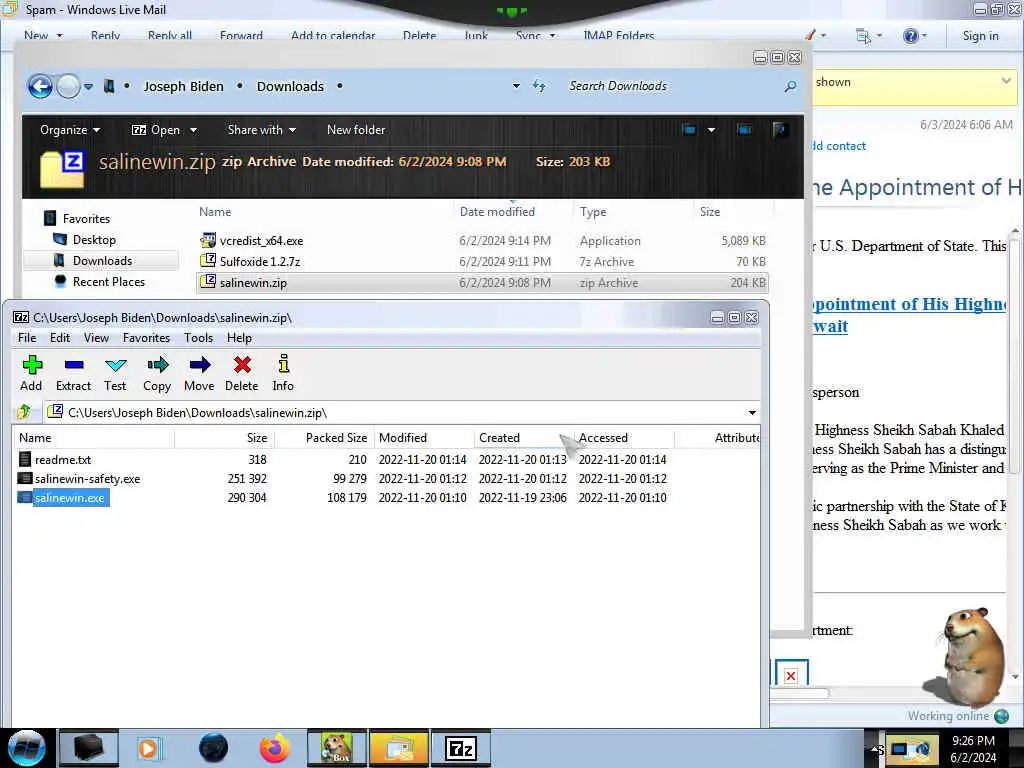Click the vcredist_x64.exe file icon
This screenshot has width=1024, height=768.
click(208, 240)
